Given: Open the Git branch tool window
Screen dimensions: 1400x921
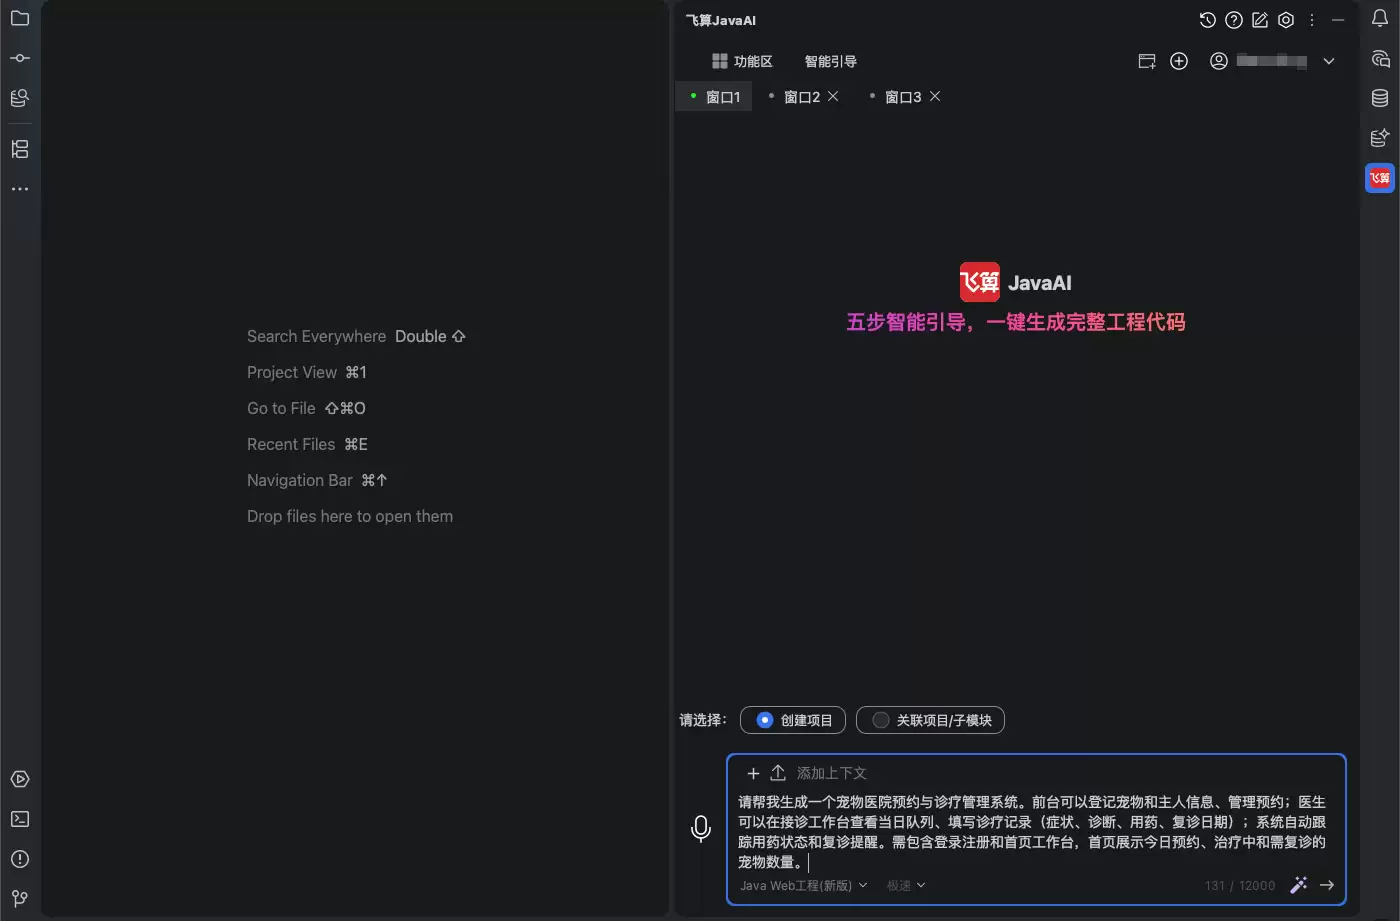Looking at the screenshot, I should coord(20,899).
